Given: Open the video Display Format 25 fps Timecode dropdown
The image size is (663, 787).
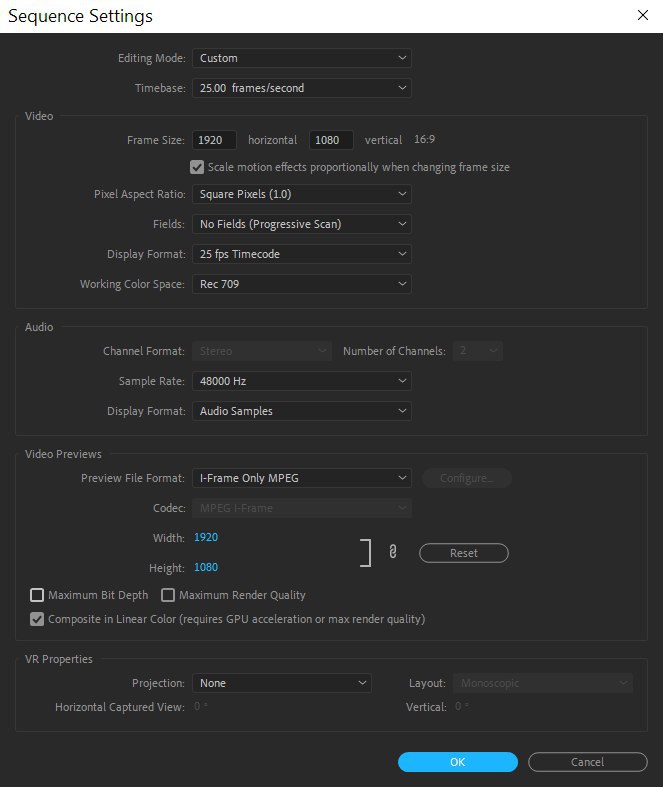Looking at the screenshot, I should click(302, 254).
